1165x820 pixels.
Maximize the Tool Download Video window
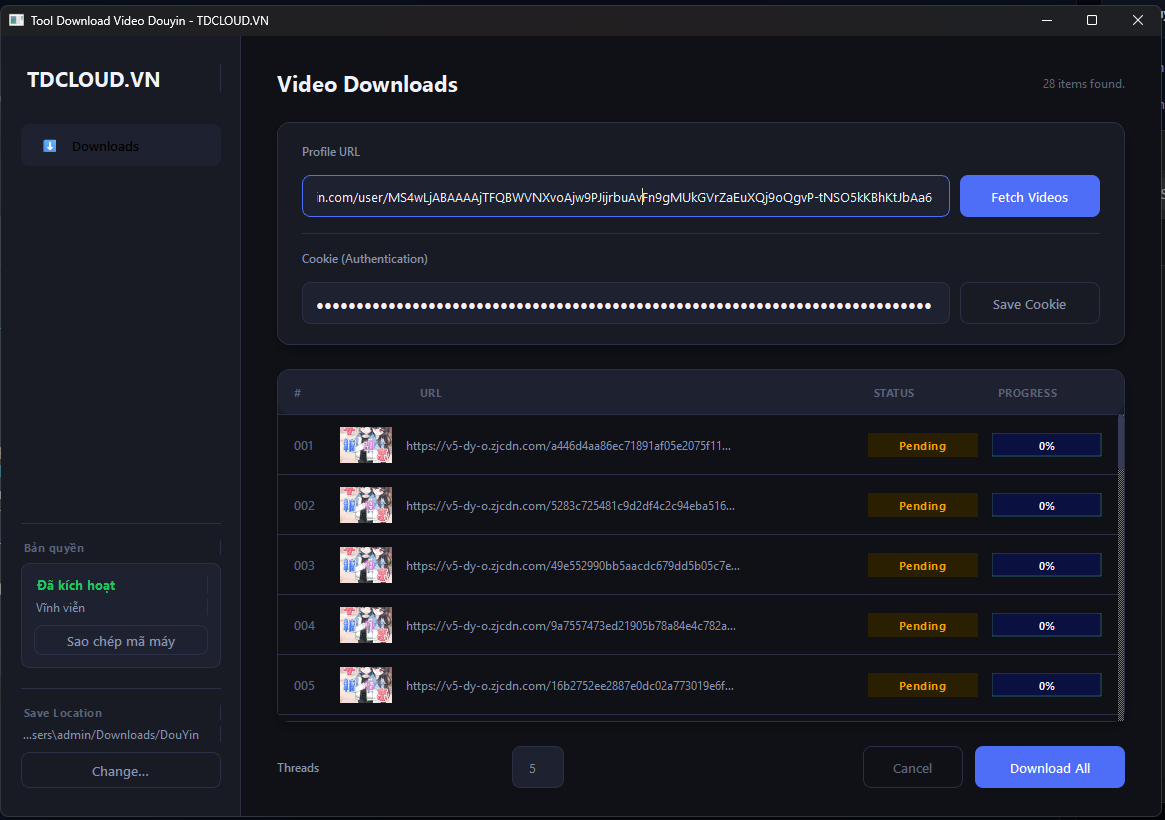tap(1092, 20)
